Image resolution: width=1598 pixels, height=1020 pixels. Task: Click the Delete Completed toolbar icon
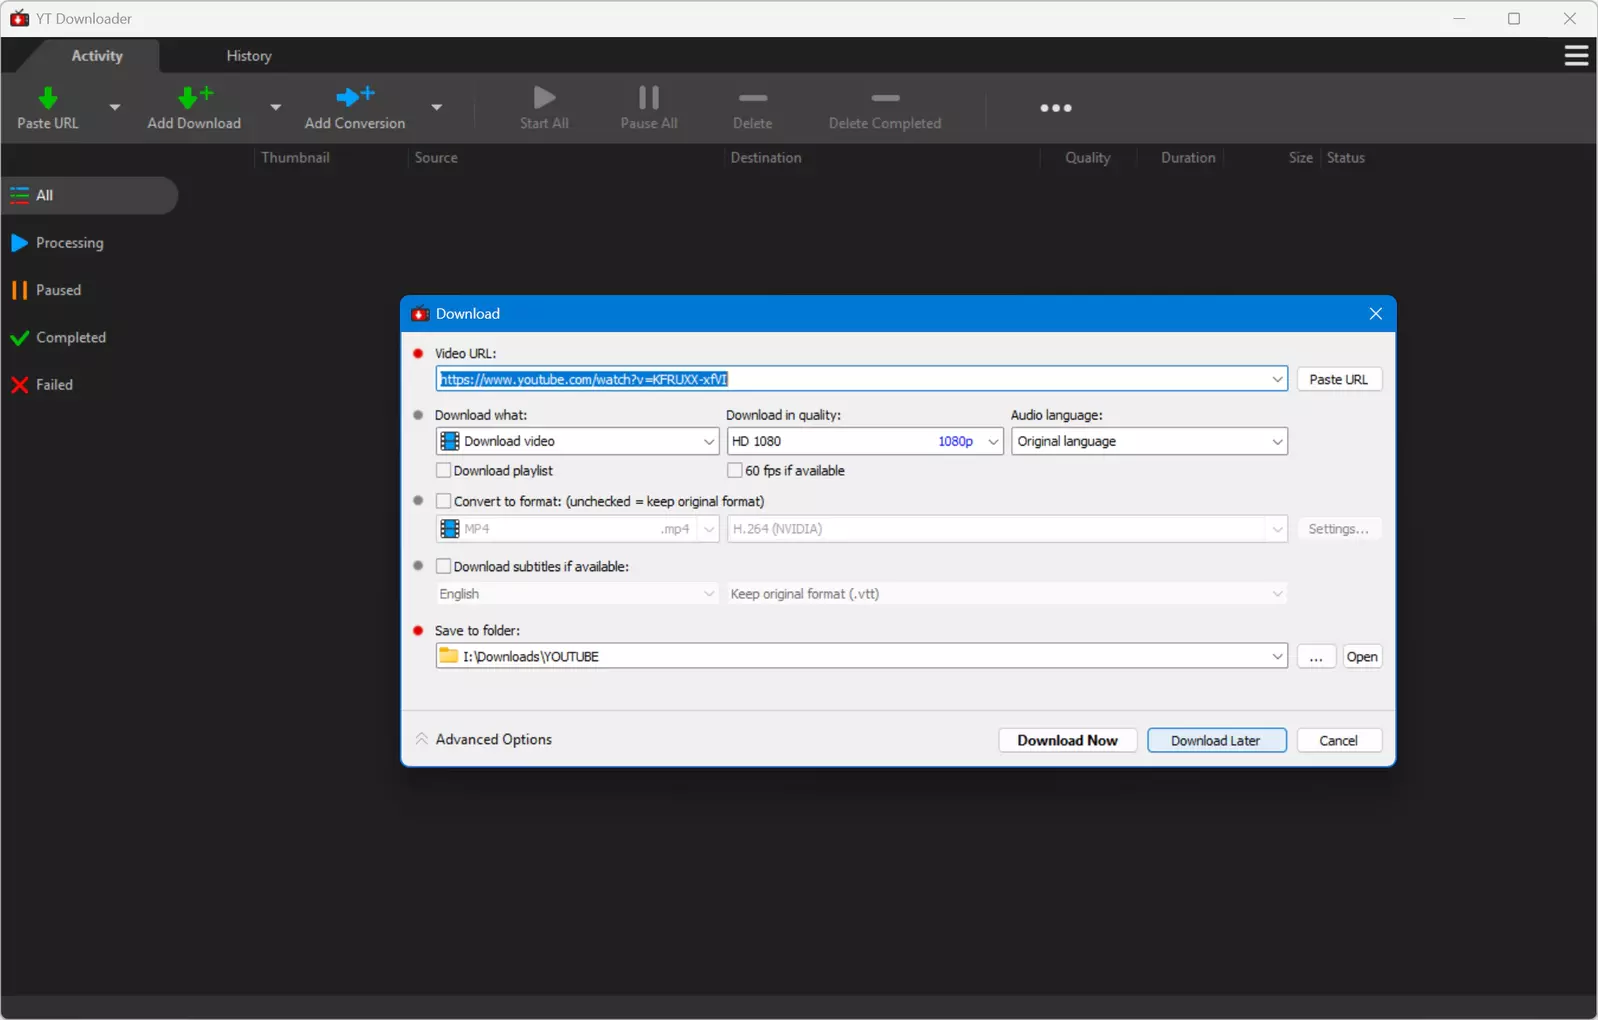pos(885,98)
